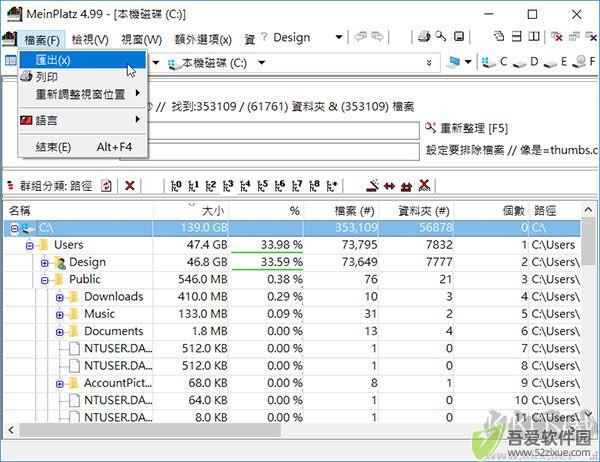600x462 pixels.
Task: Open the Design toolbar dropdown arrow
Action: pyautogui.click(x=339, y=37)
